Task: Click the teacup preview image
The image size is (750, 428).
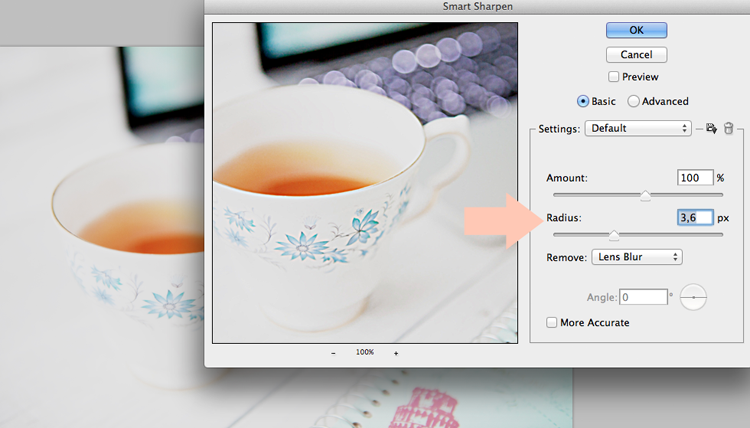Action: tap(365, 183)
